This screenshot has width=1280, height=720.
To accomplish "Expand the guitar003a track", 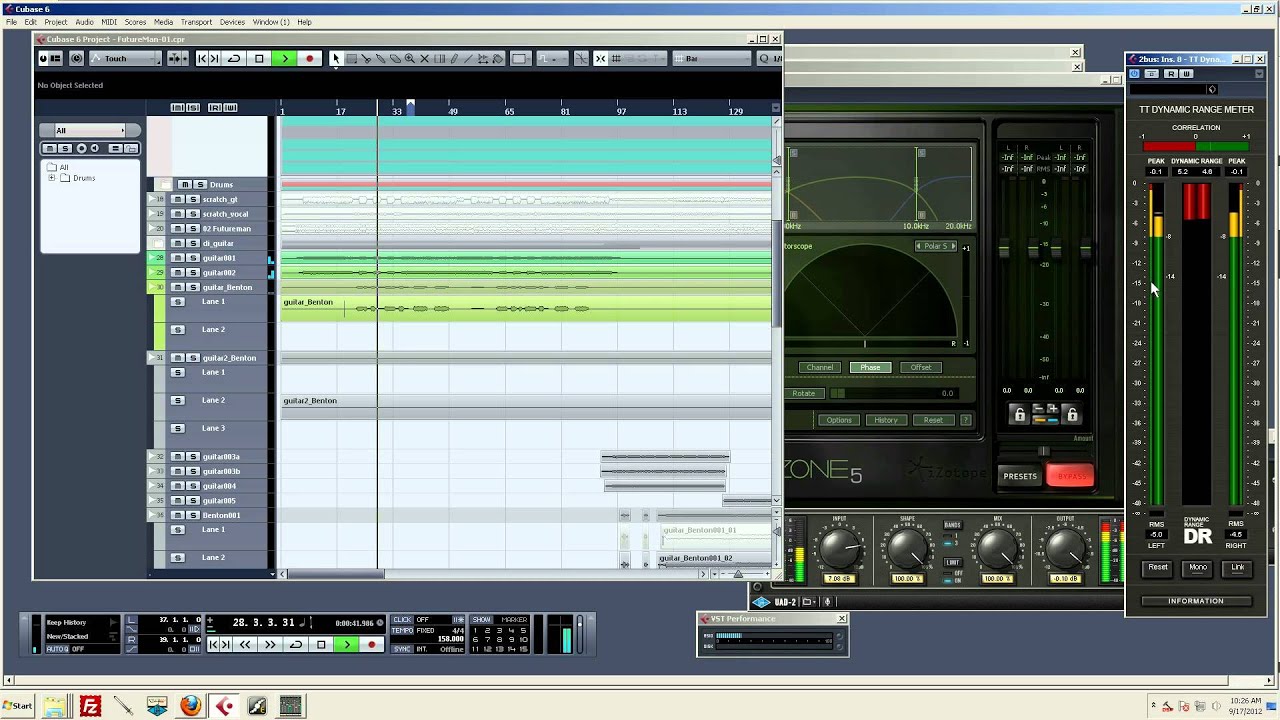I will [x=152, y=457].
